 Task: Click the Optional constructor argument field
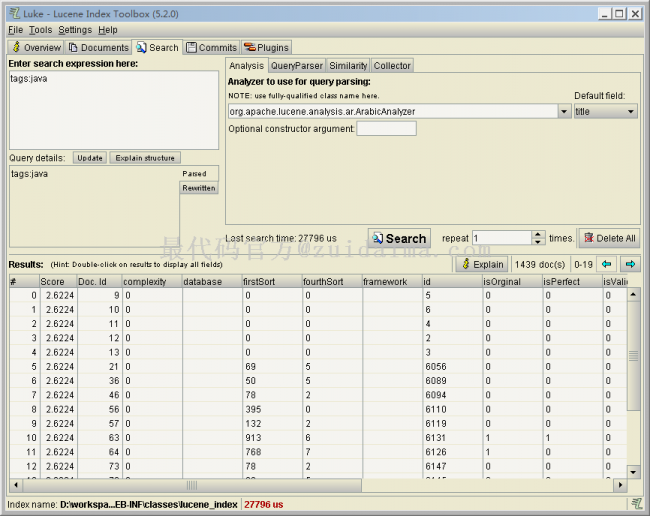pos(386,129)
